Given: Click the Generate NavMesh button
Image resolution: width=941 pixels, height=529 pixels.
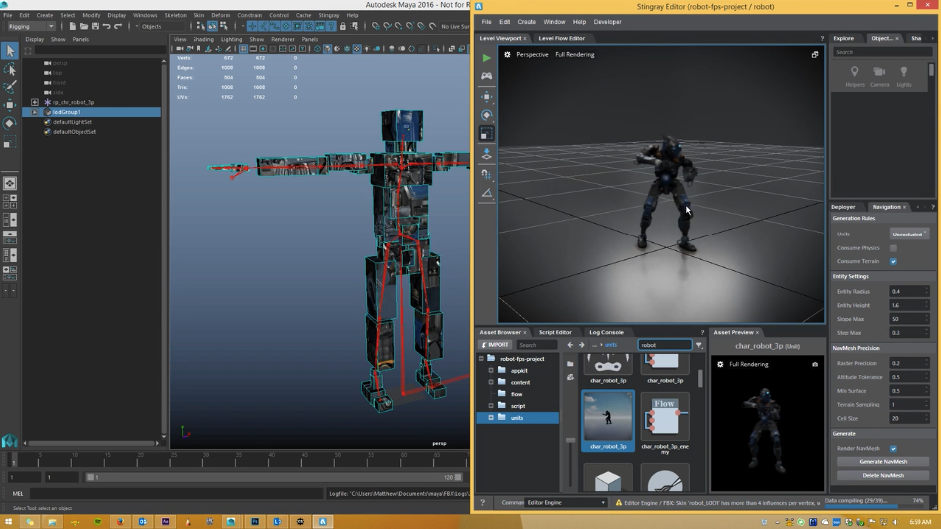Looking at the screenshot, I should click(x=882, y=462).
